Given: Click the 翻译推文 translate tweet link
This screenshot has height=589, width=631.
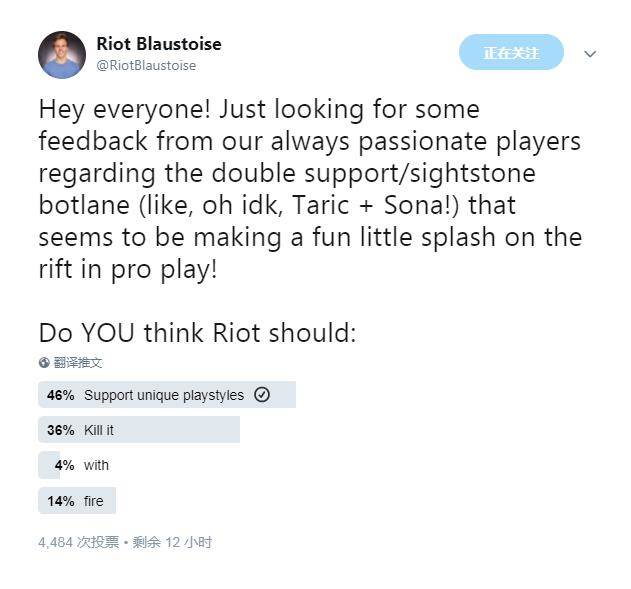Looking at the screenshot, I should coord(78,363).
